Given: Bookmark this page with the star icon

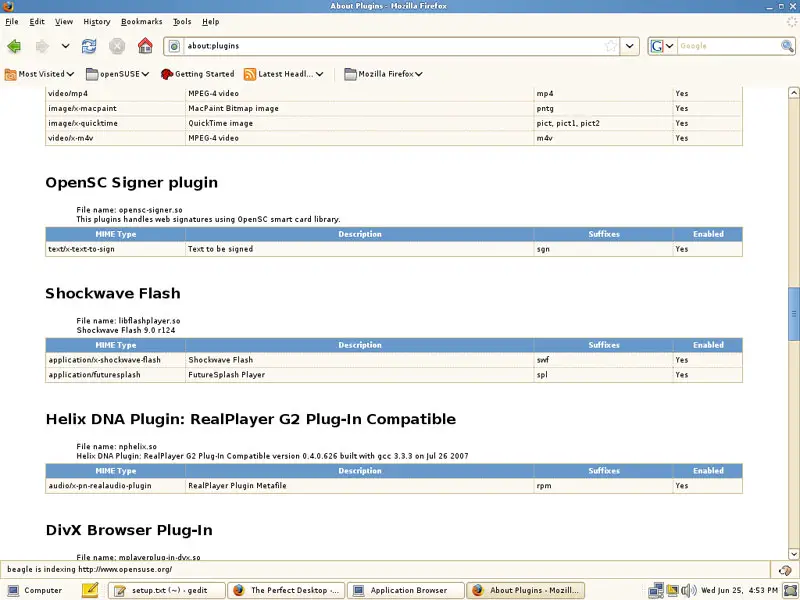Looking at the screenshot, I should pos(611,46).
